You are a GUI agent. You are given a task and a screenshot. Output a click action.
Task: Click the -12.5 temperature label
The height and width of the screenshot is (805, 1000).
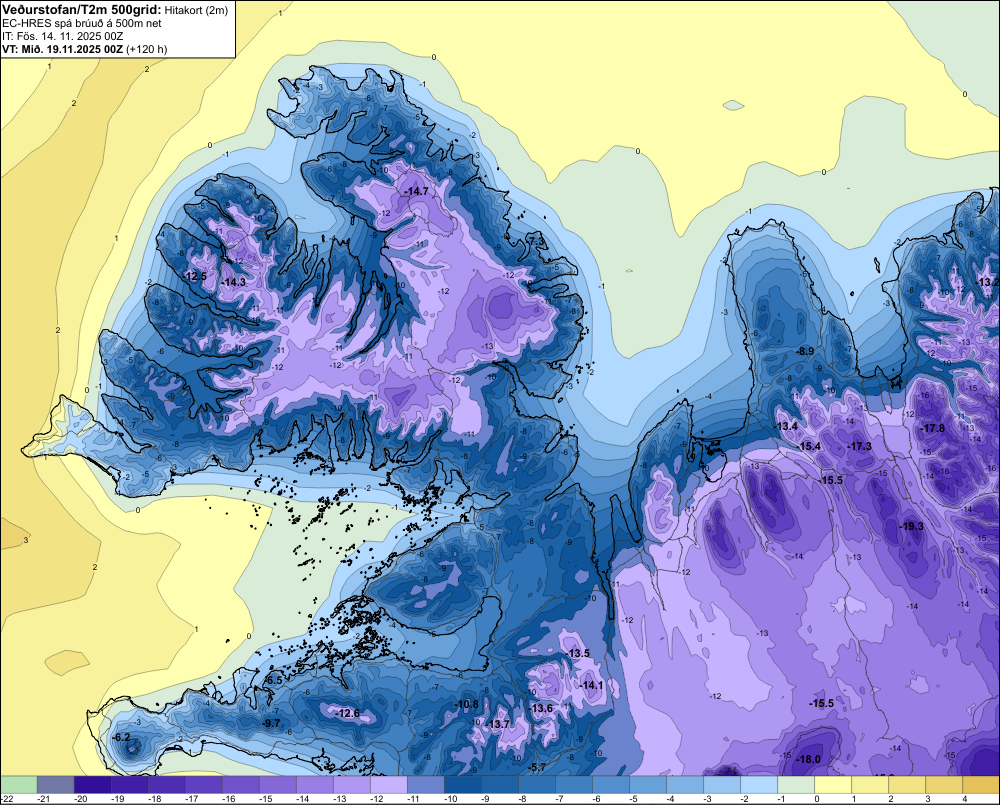click(x=195, y=276)
